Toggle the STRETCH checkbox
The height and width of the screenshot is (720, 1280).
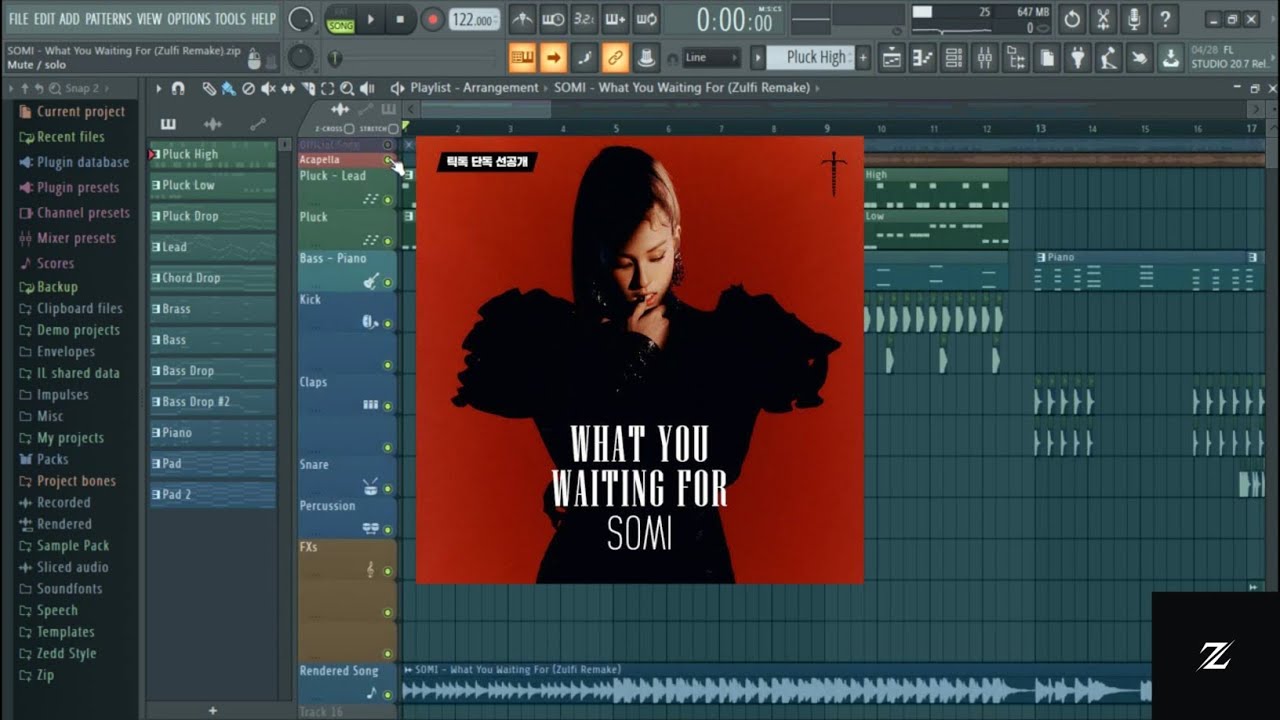pos(393,129)
